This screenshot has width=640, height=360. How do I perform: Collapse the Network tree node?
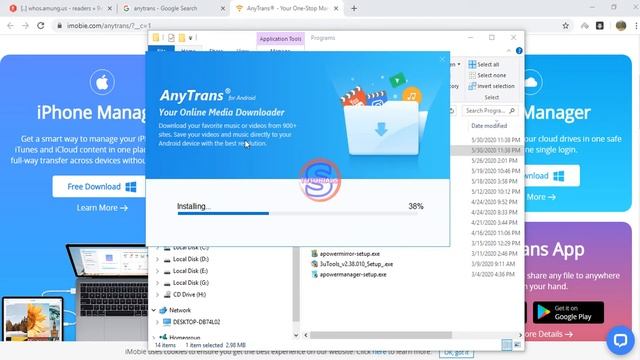[x=154, y=310]
